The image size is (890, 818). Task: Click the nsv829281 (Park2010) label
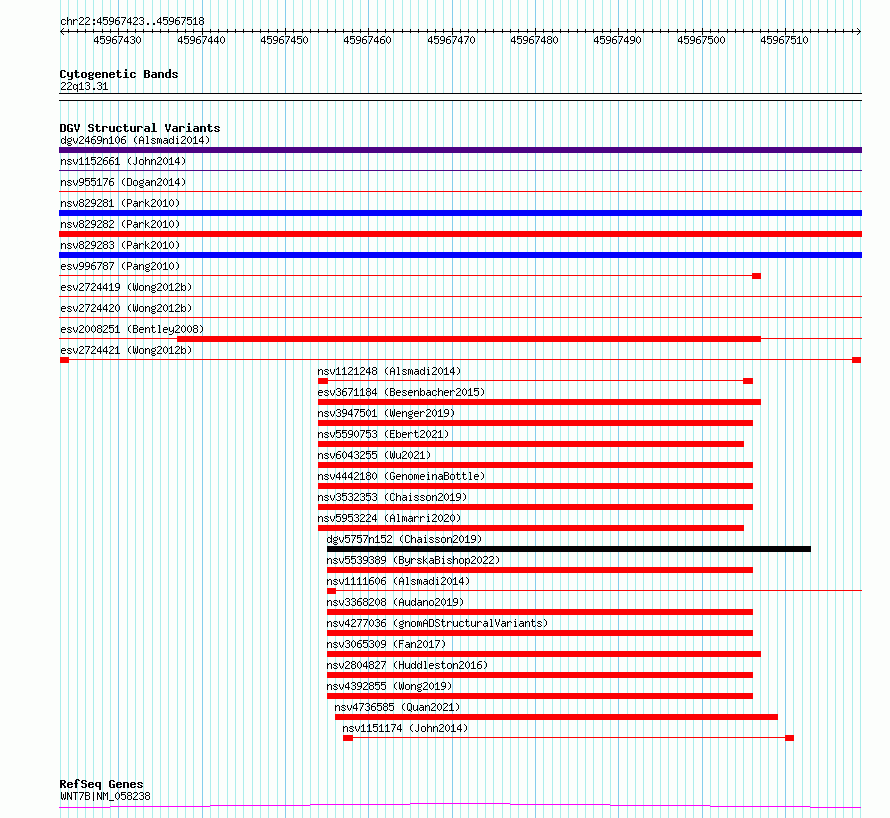pos(120,203)
